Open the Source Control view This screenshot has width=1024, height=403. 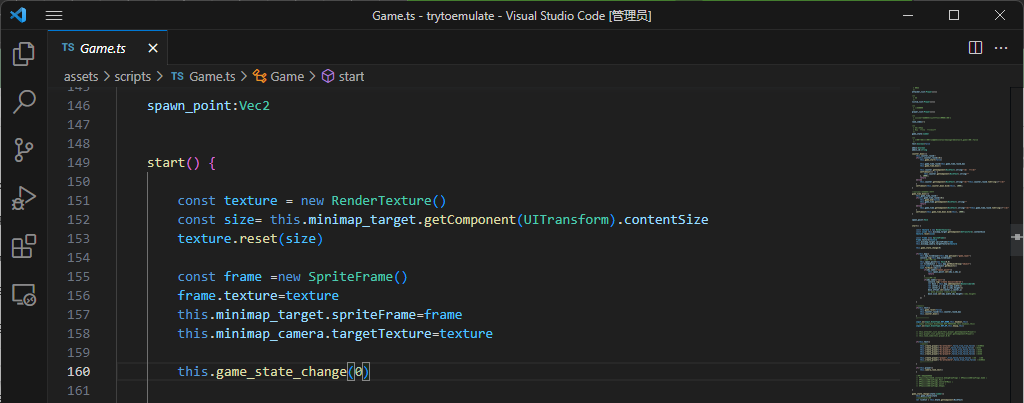pyautogui.click(x=24, y=150)
